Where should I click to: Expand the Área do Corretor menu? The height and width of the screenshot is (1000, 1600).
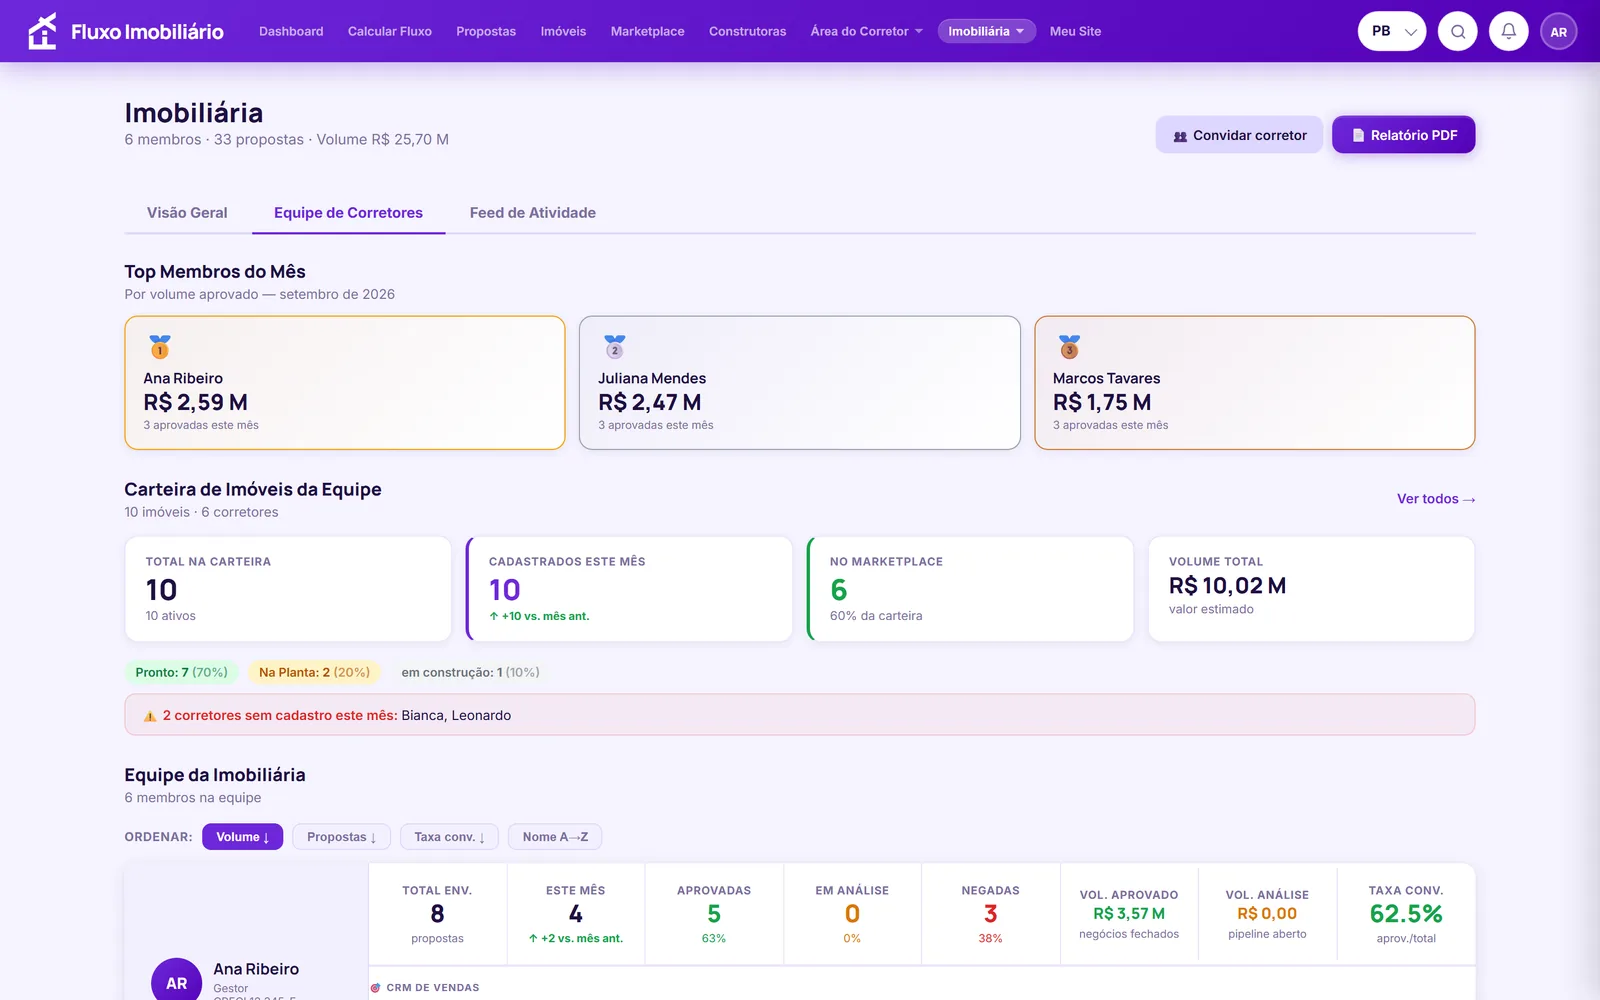[867, 31]
